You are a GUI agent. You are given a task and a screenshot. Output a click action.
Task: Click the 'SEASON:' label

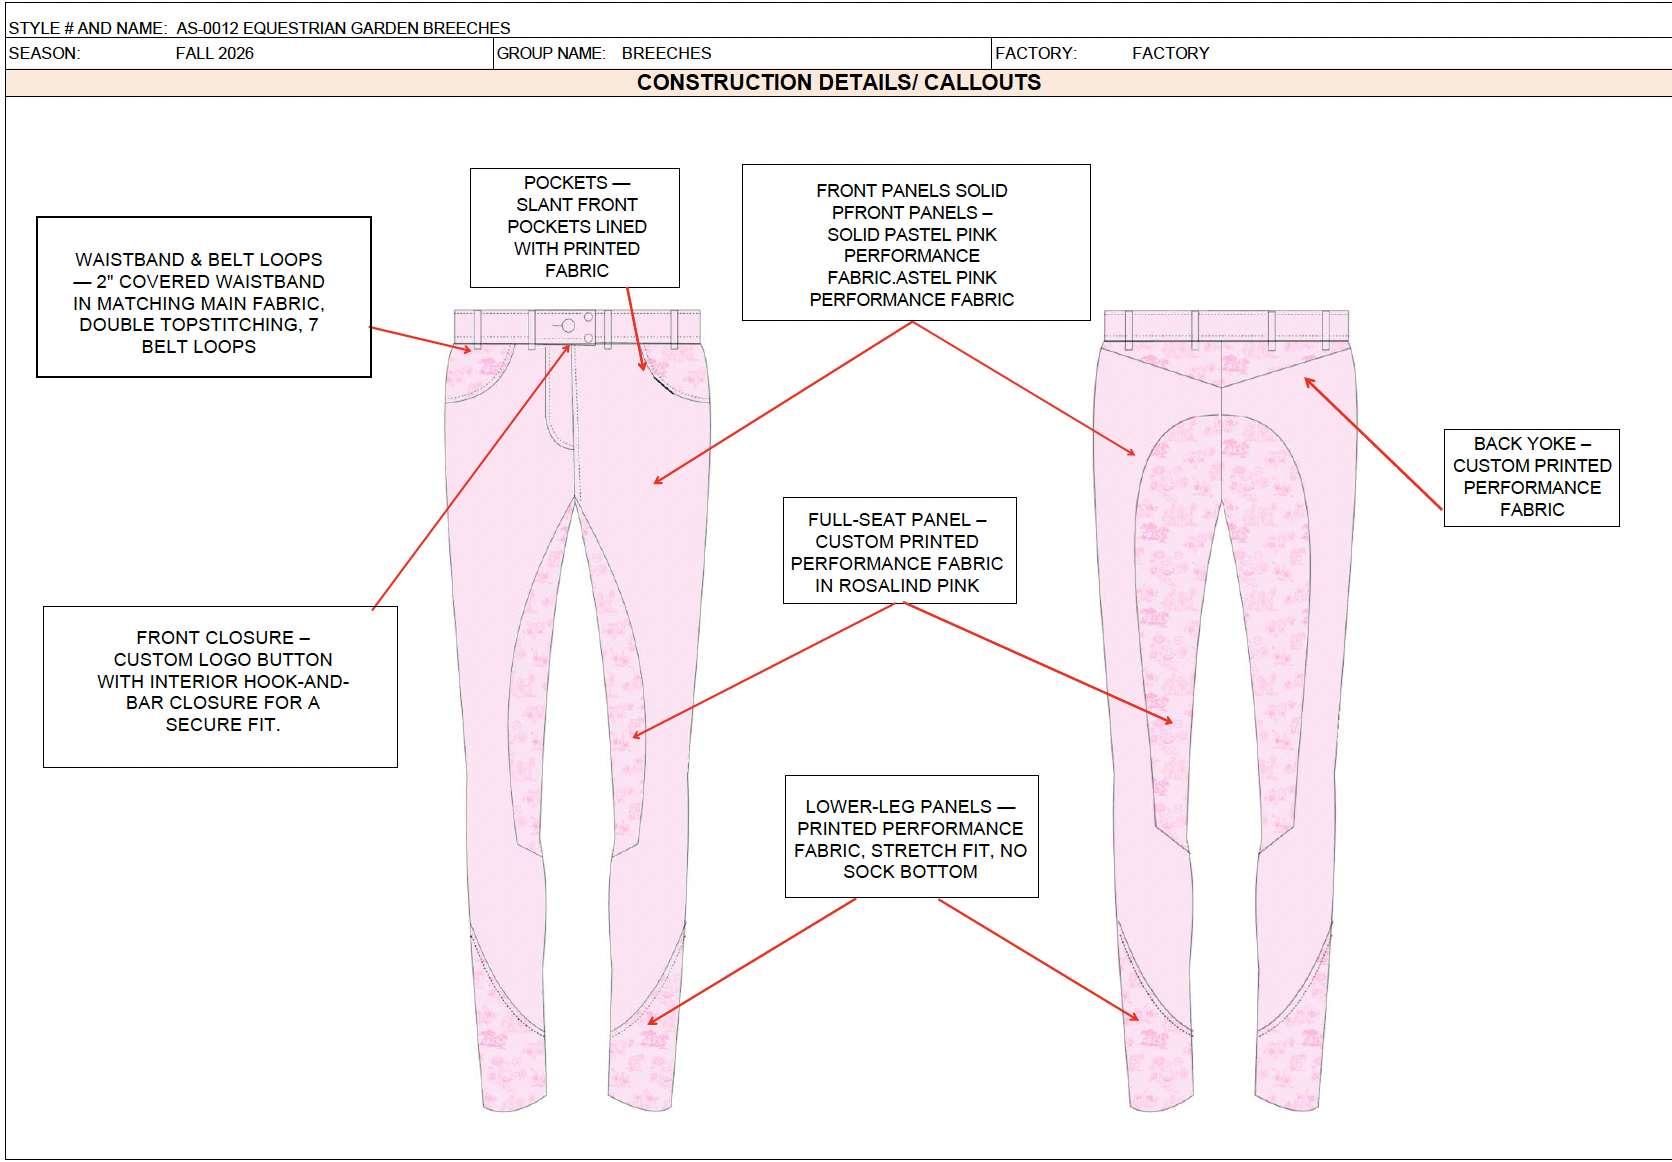click(x=45, y=53)
